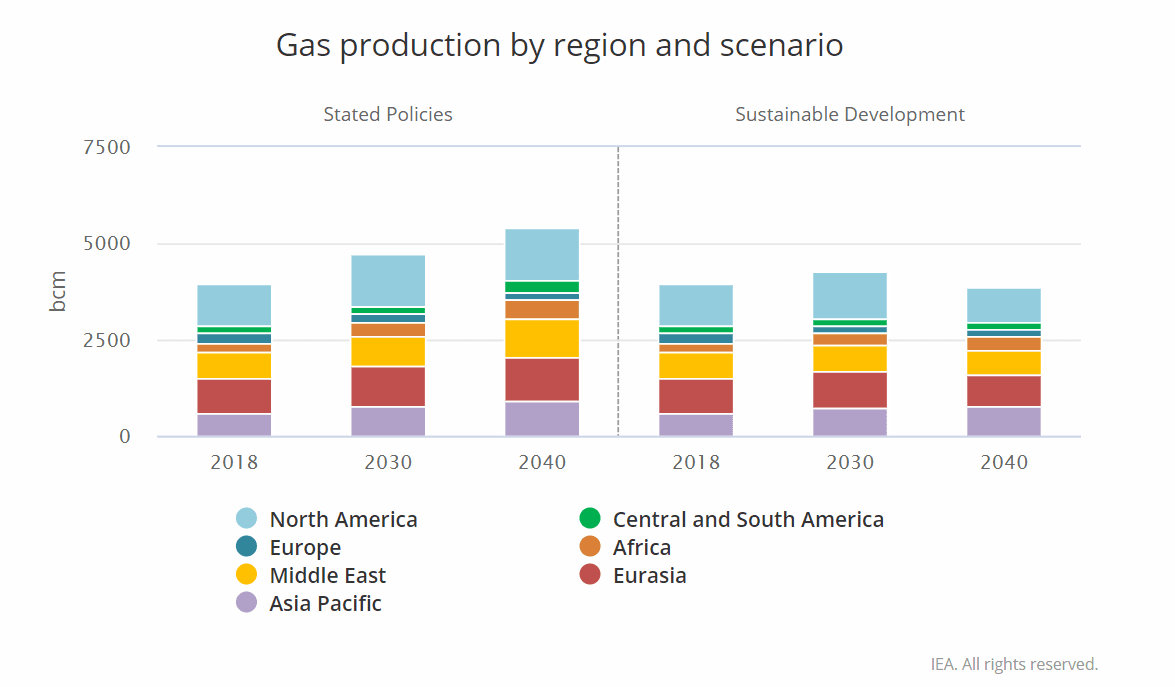Click the Africa legend orange circle
This screenshot has height=687, width=1175.
(590, 547)
